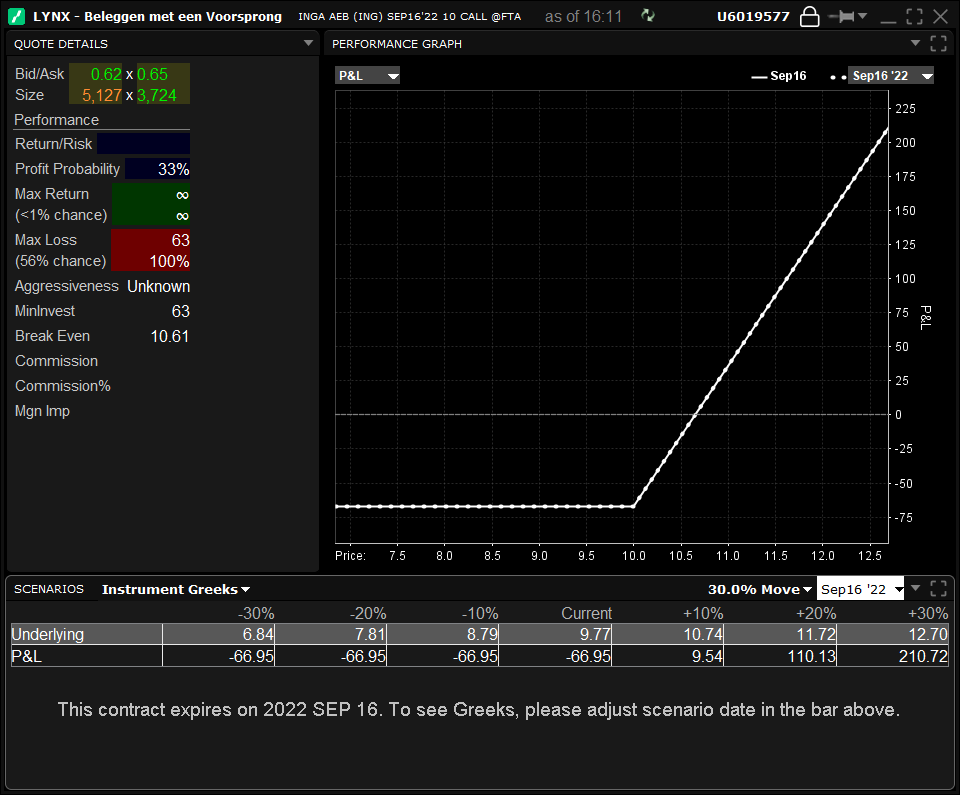This screenshot has width=960, height=795.
Task: Click the Aggressiveness Unknown value
Action: tap(159, 287)
